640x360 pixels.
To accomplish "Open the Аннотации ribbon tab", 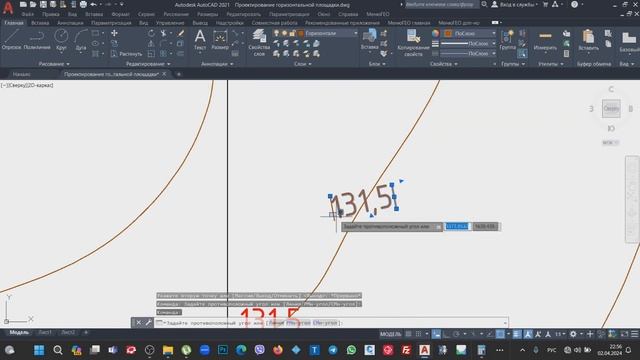I will [70, 23].
